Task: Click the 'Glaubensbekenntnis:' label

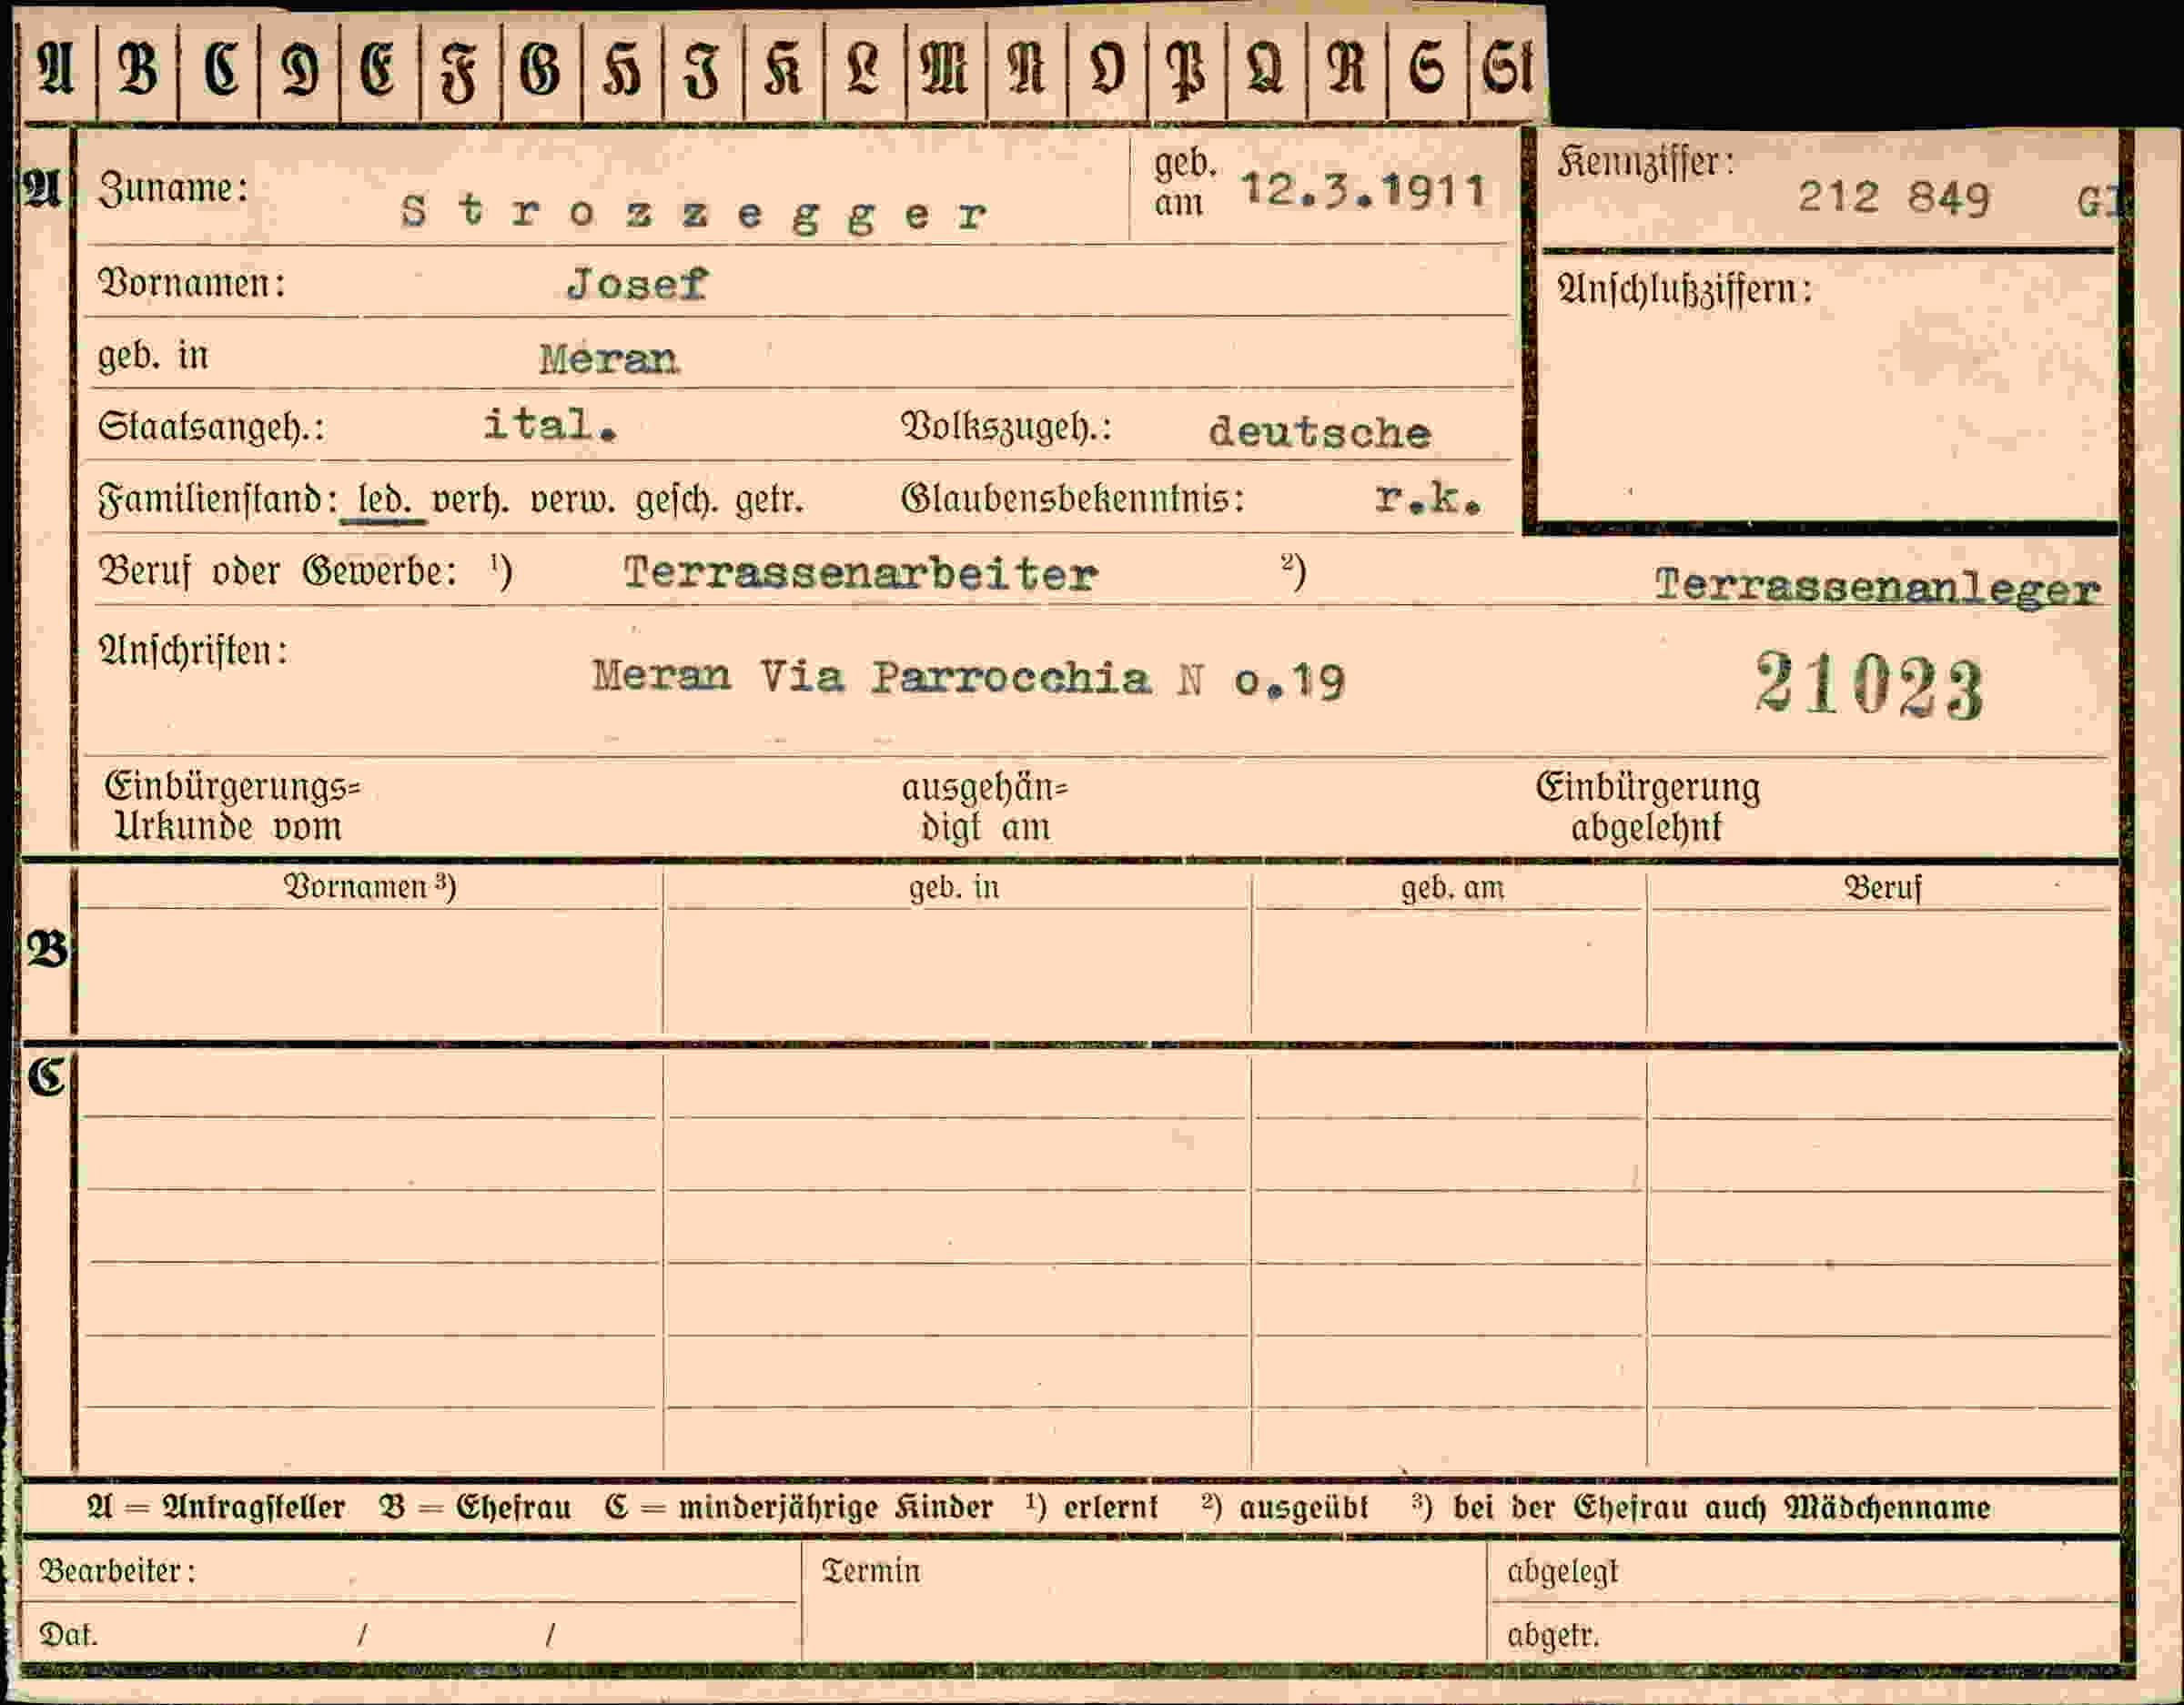Action: click(1073, 498)
